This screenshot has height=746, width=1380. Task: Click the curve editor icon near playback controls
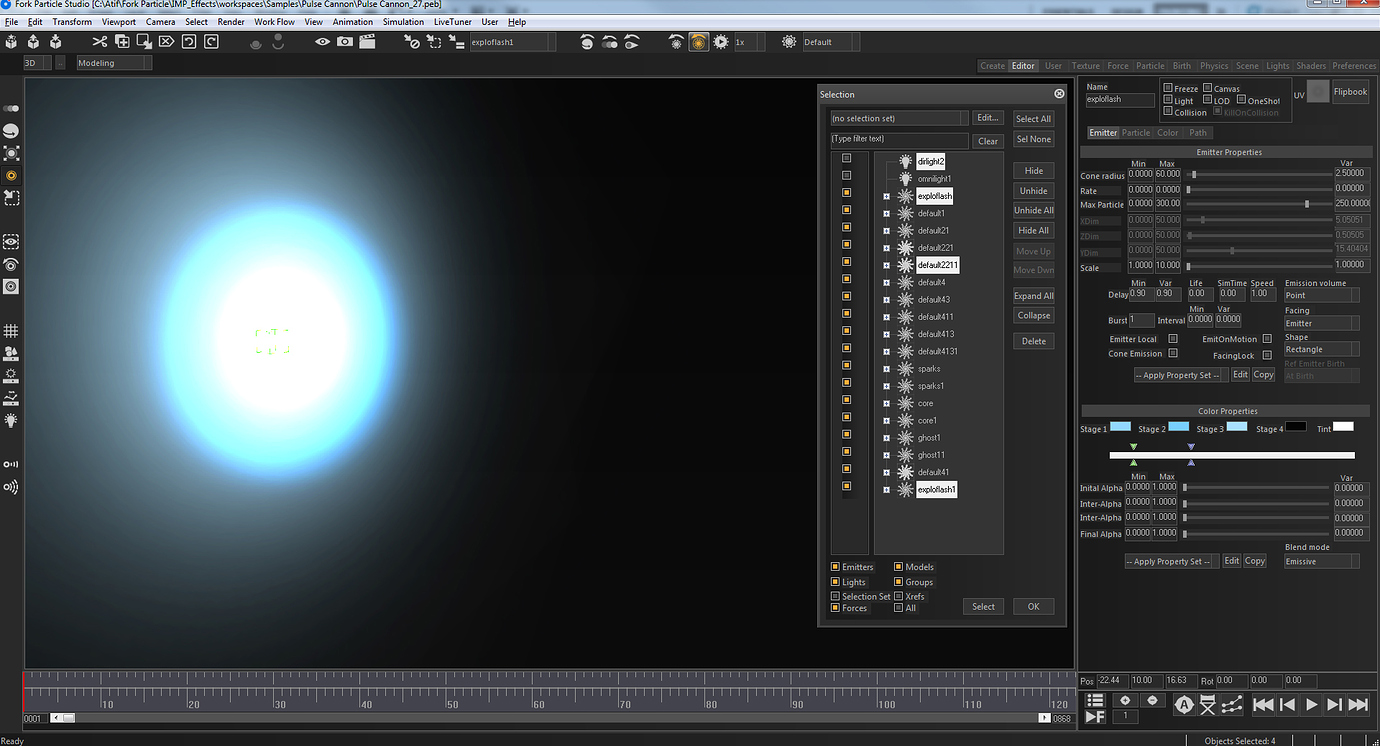tap(1231, 704)
